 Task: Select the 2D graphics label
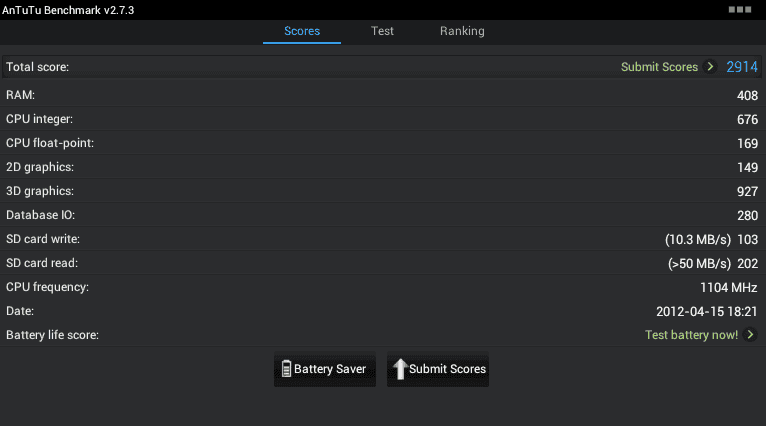point(40,167)
